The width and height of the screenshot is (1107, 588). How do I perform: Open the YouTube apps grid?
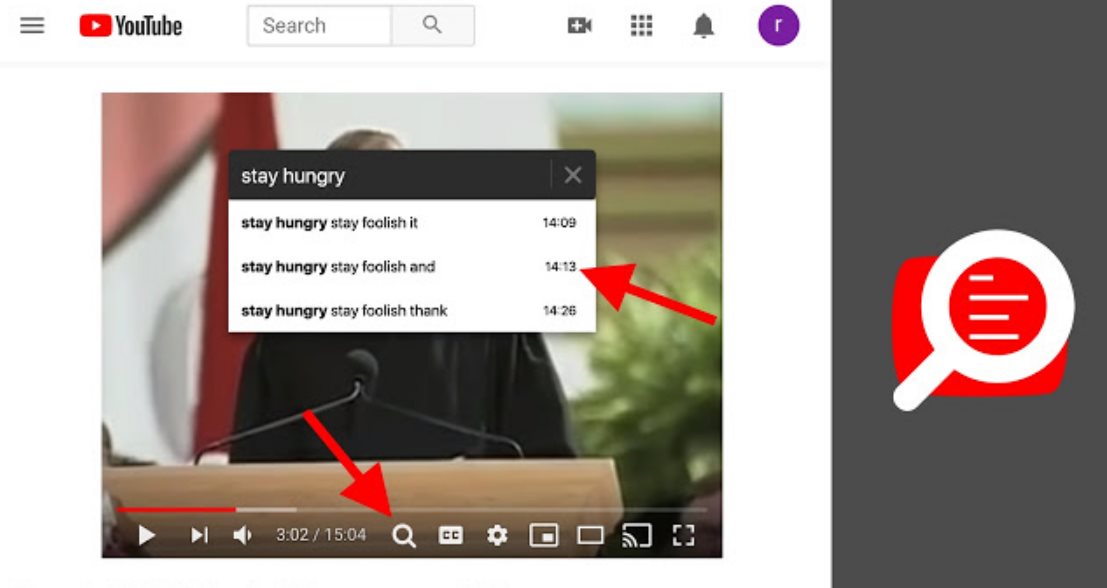click(641, 26)
